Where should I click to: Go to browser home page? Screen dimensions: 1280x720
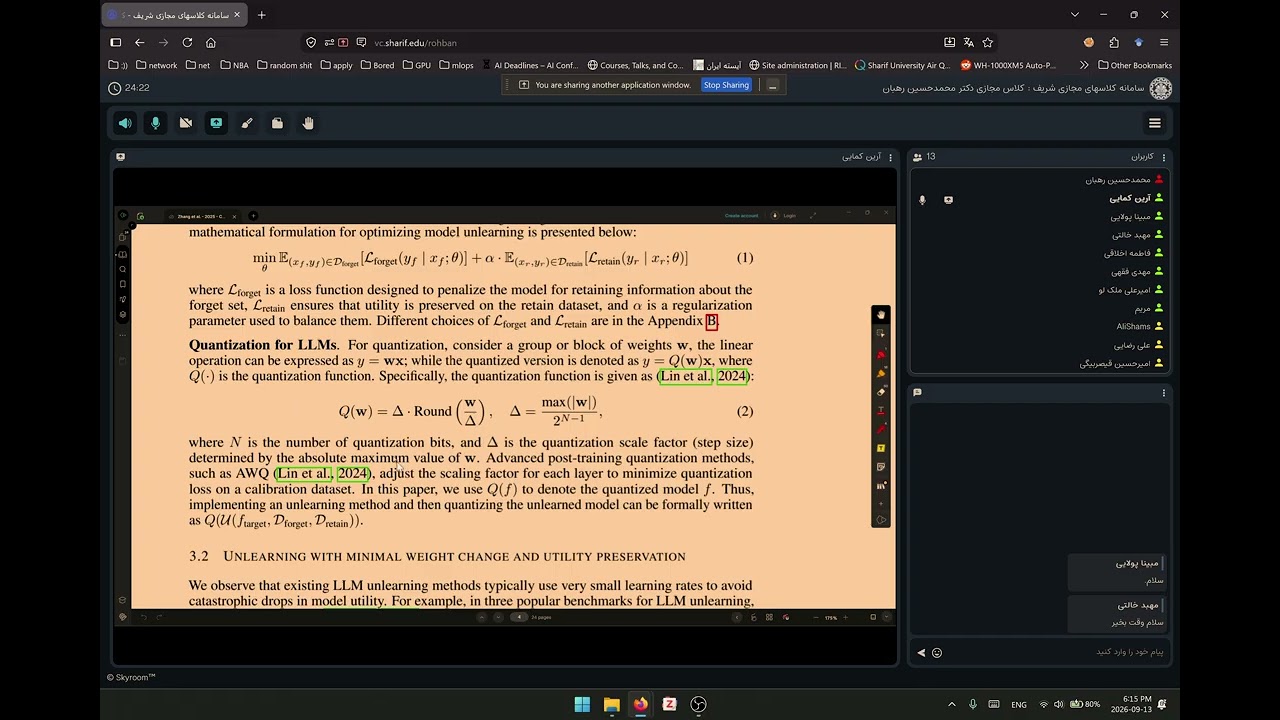(211, 43)
